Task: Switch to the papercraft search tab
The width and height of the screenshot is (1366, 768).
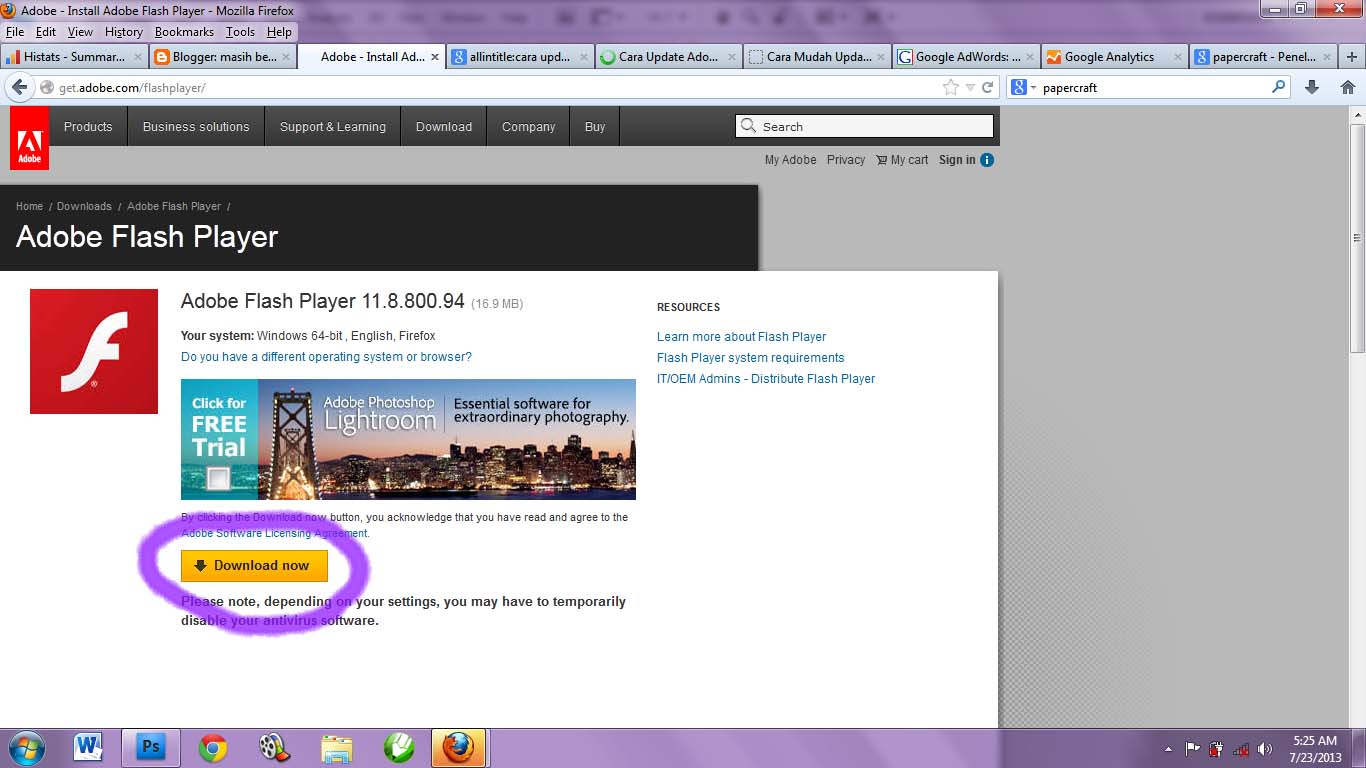Action: tap(1262, 57)
